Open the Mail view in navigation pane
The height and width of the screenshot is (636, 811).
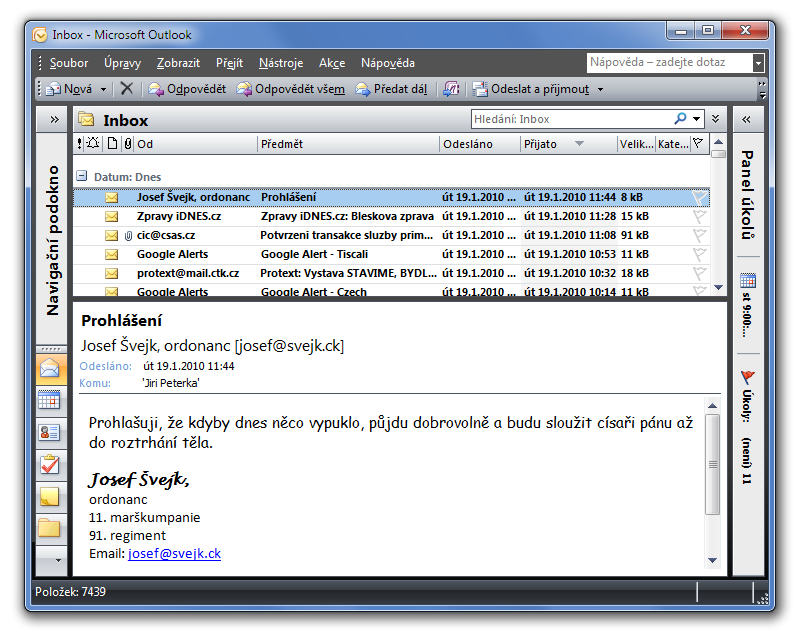click(50, 369)
